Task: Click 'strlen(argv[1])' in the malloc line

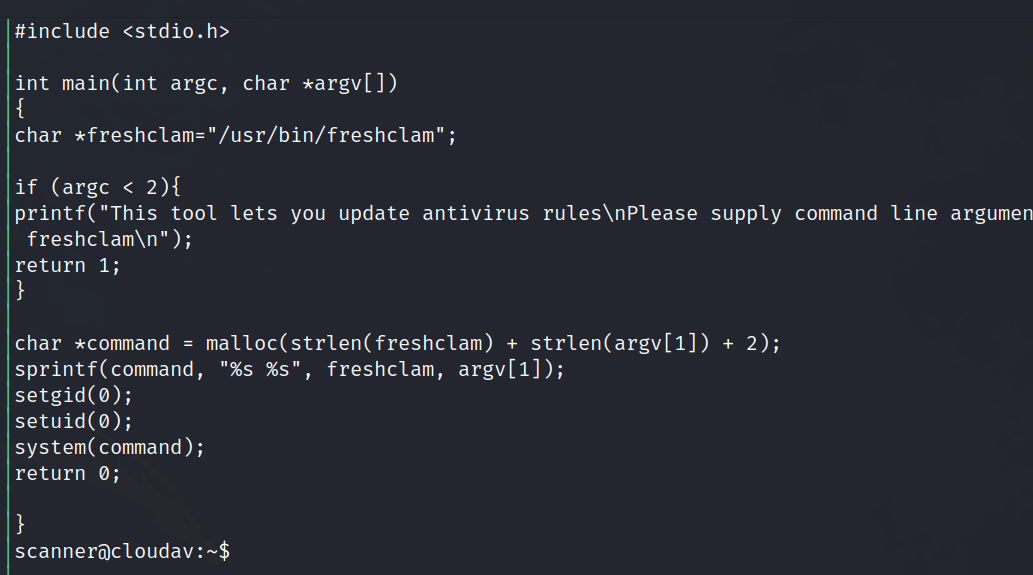Action: click(619, 343)
